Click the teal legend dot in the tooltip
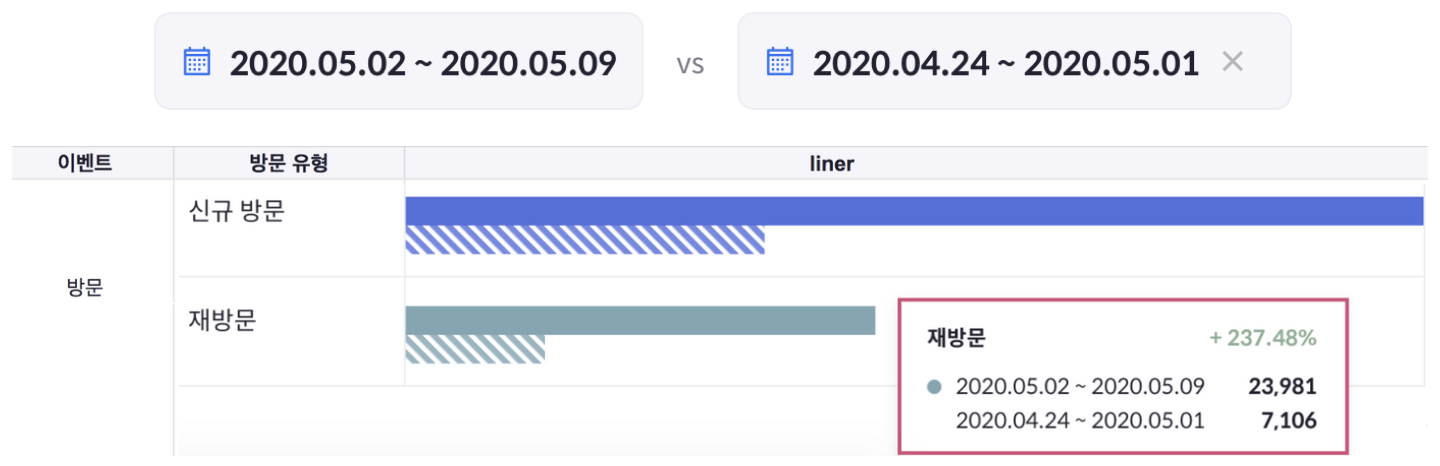1440x466 pixels. pos(935,387)
